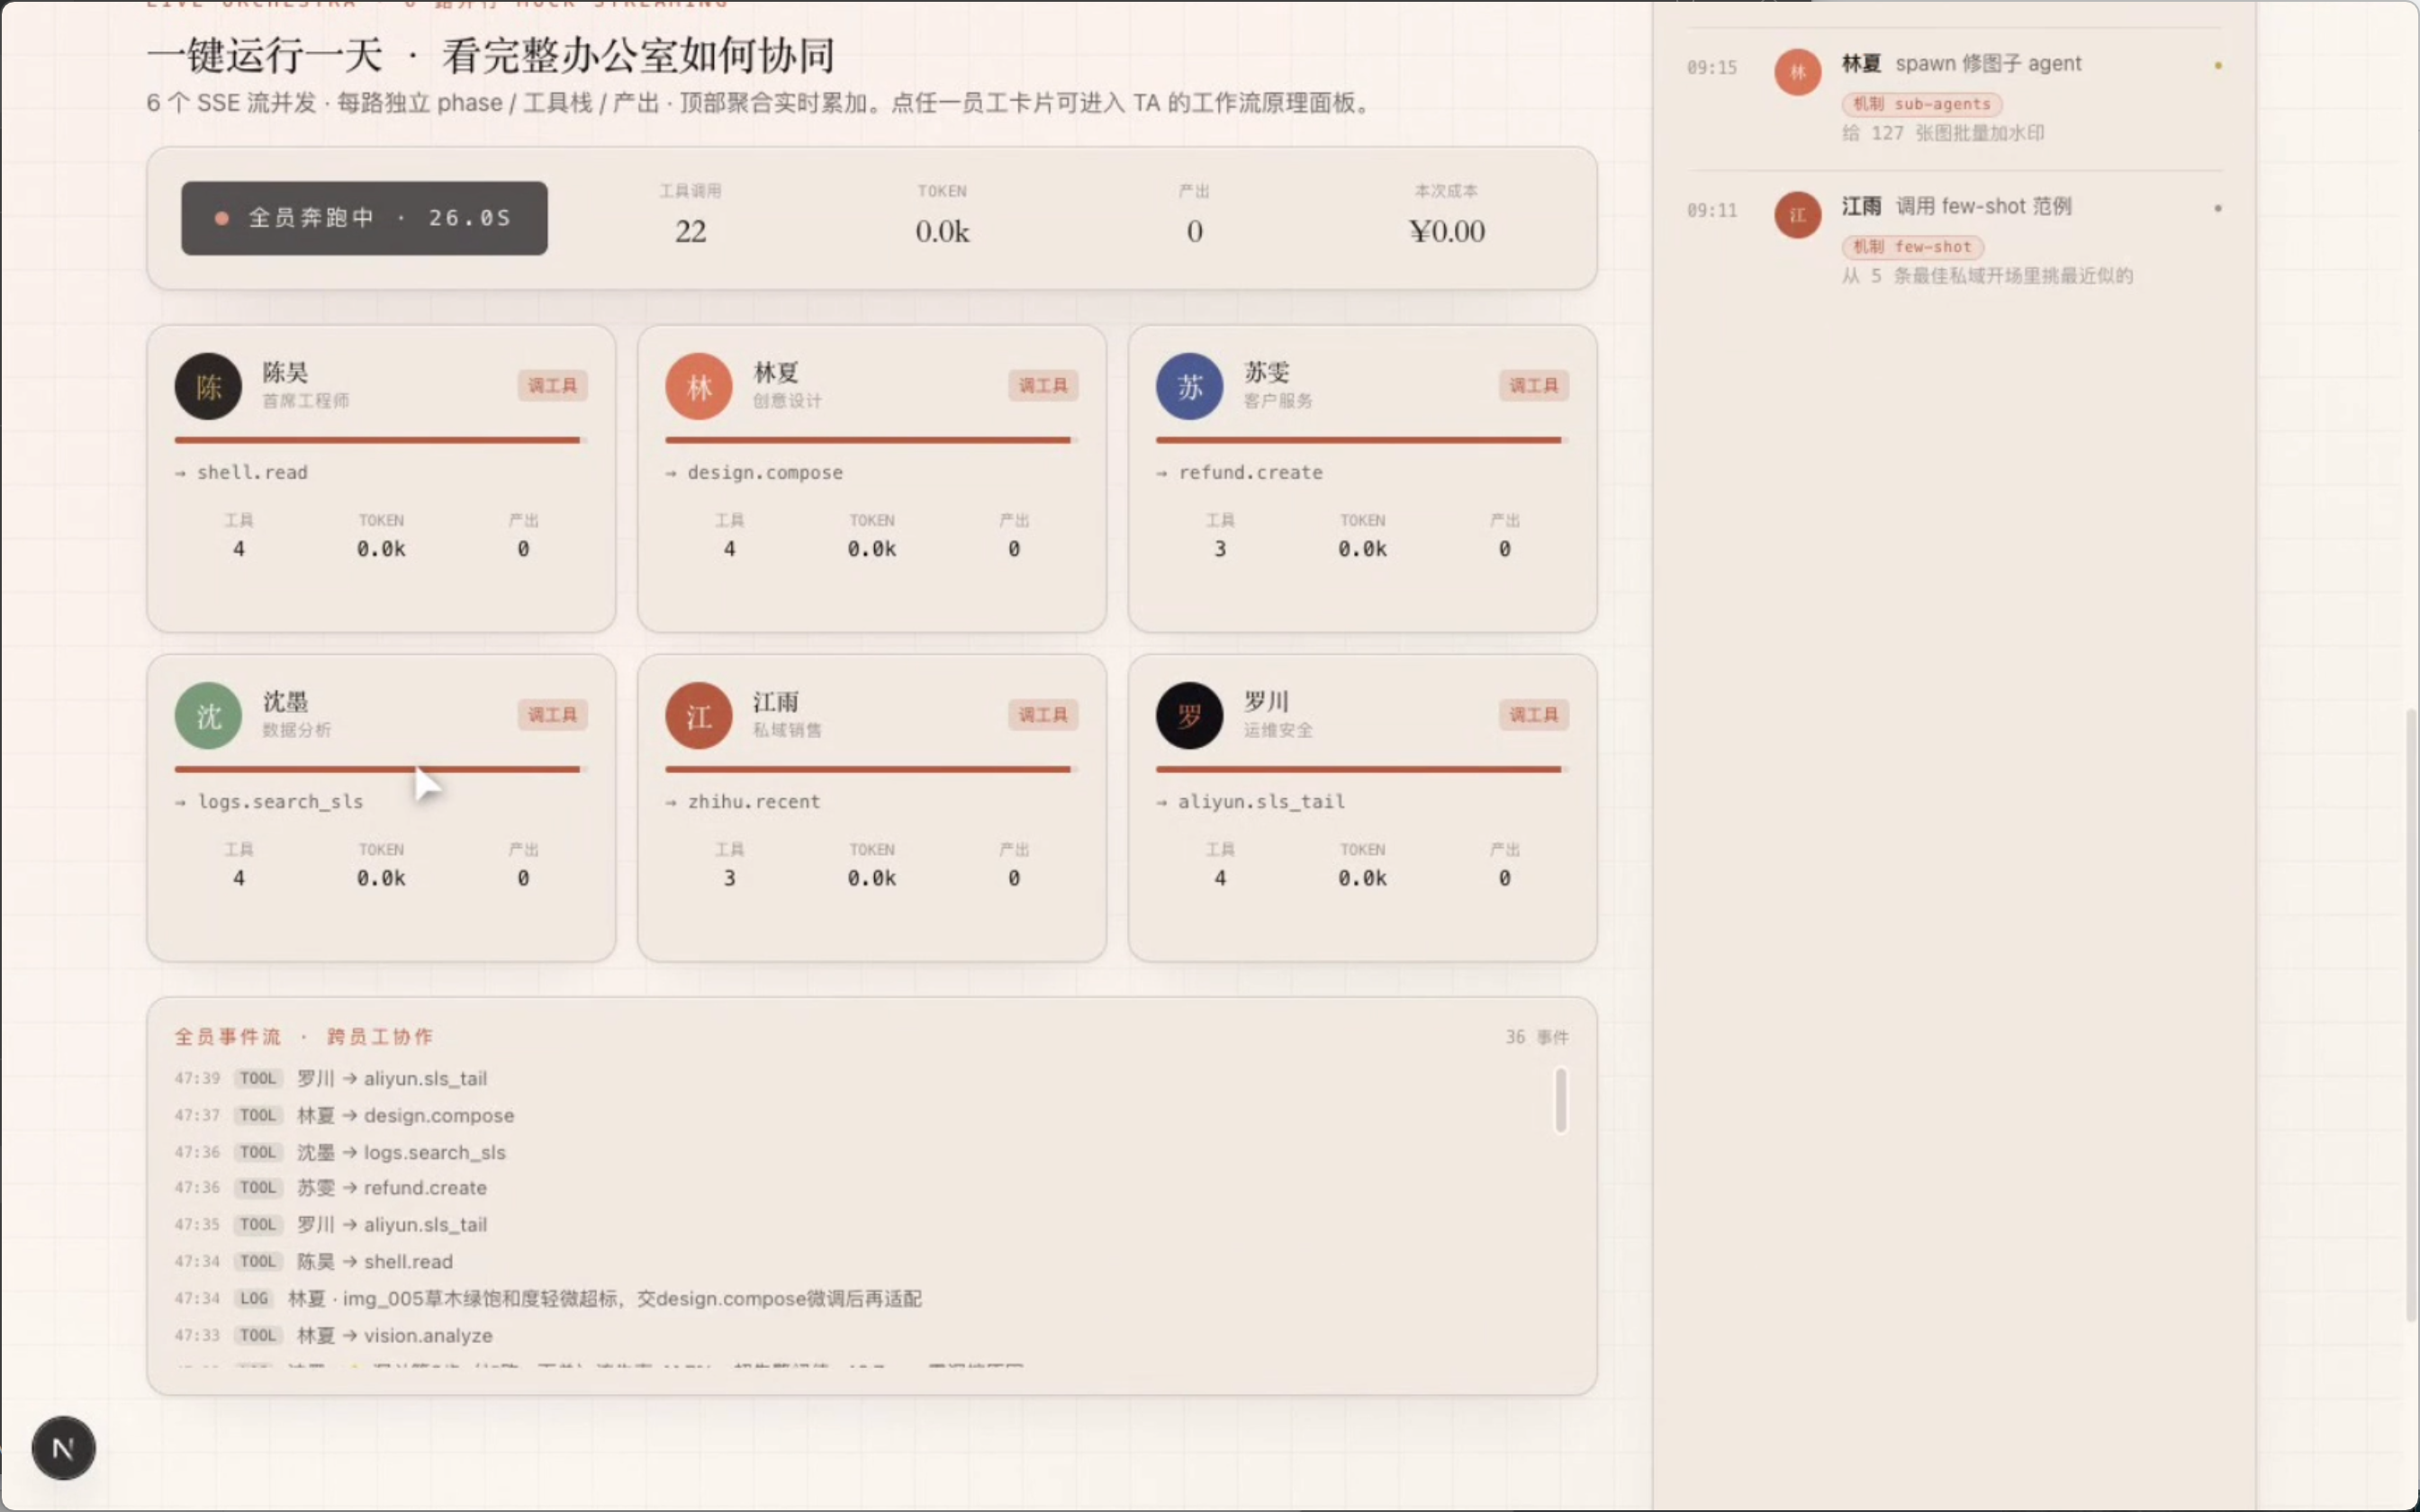Click the logs.search_sls line in 沈墨 card

pos(268,802)
